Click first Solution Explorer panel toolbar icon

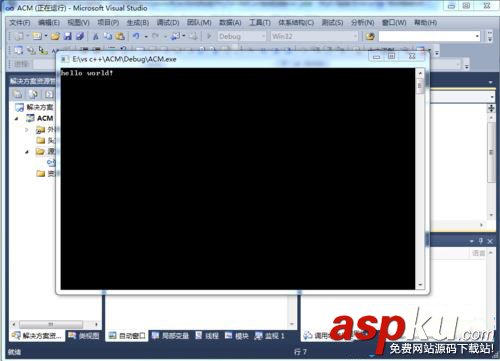(x=18, y=94)
